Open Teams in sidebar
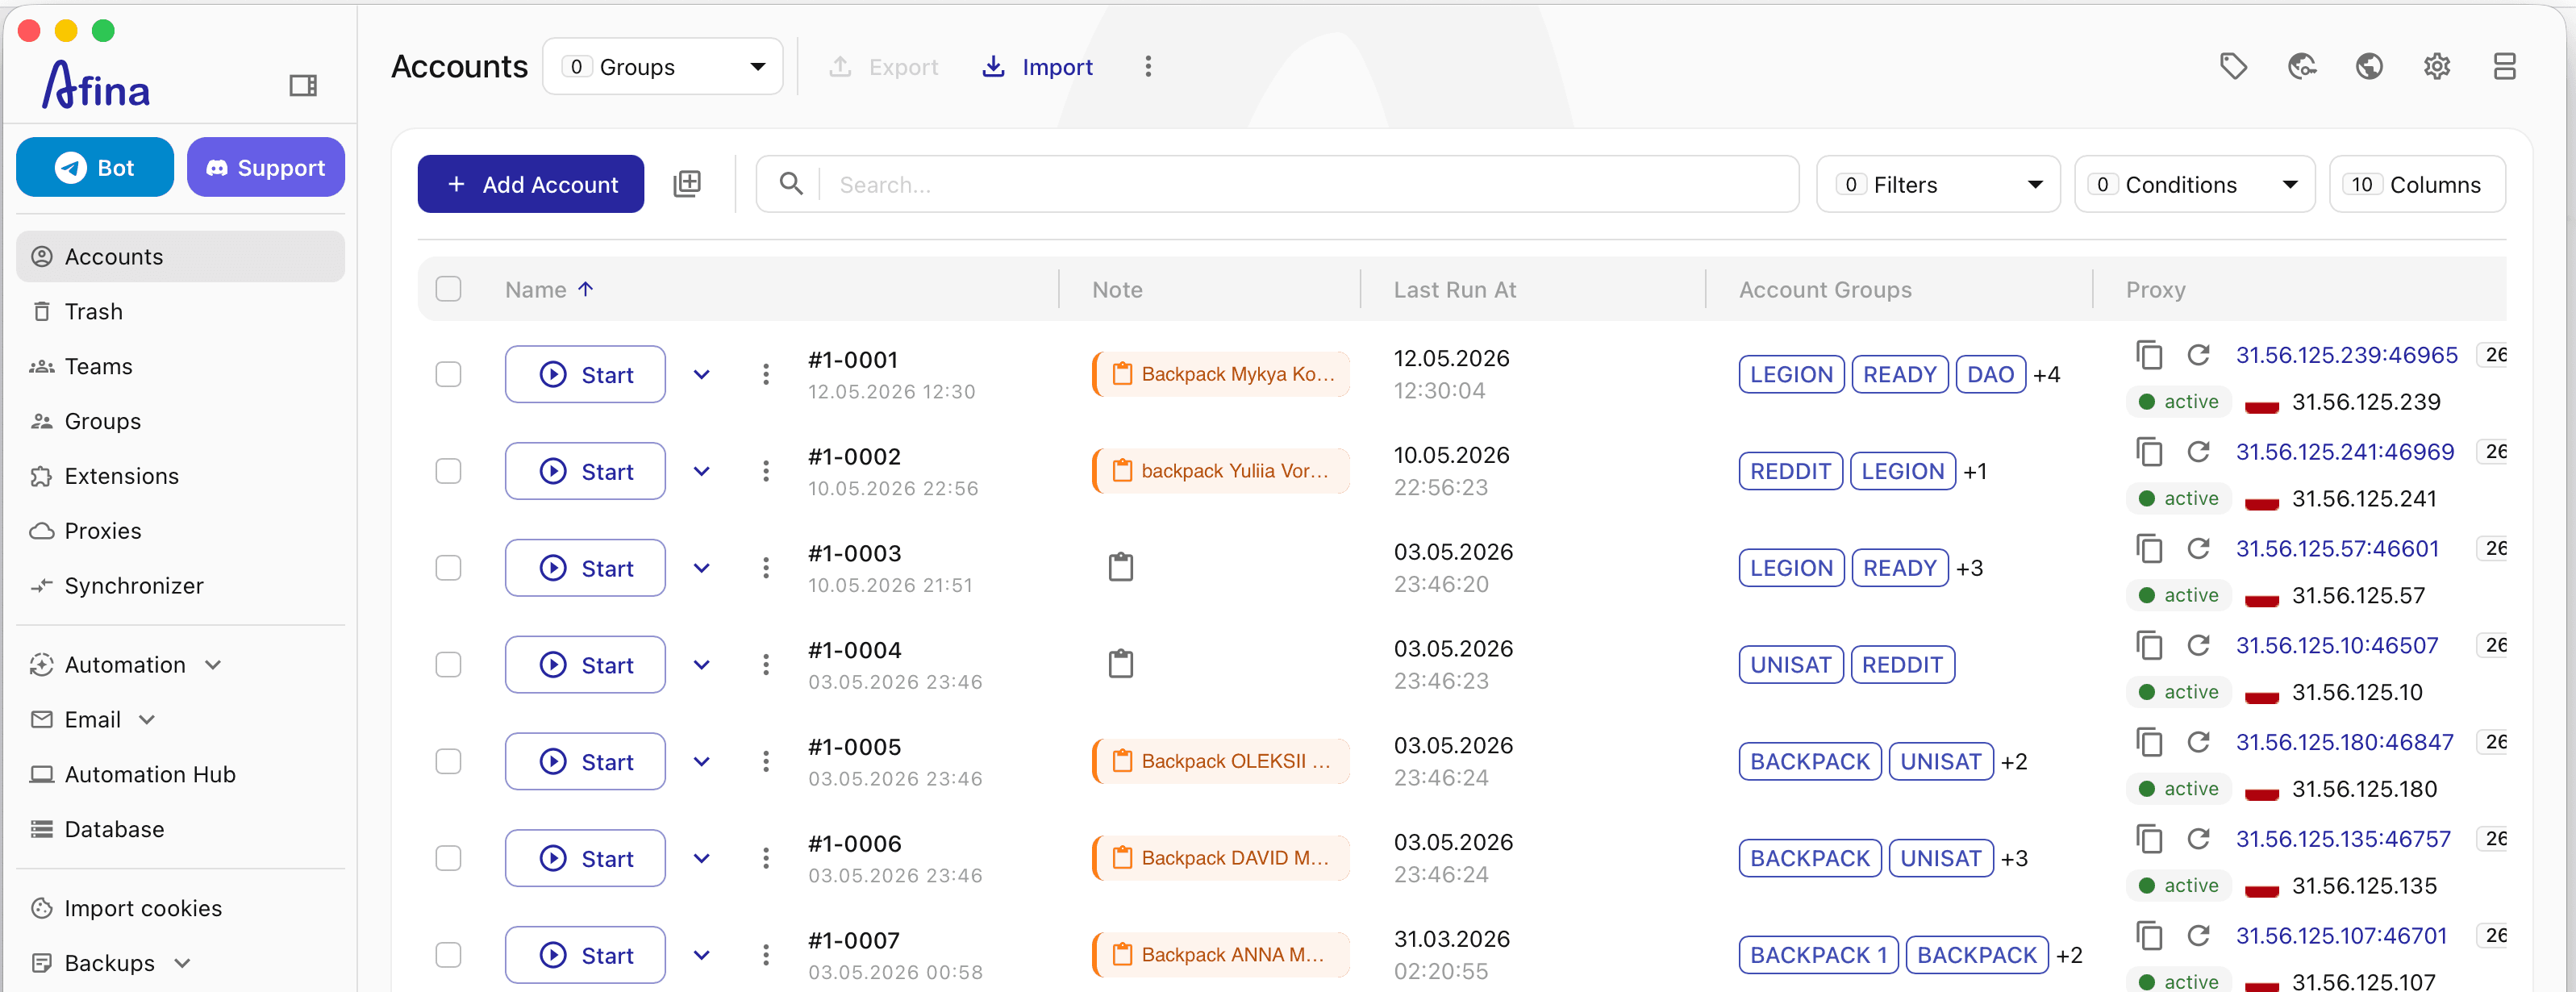The height and width of the screenshot is (992, 2576). (x=180, y=367)
